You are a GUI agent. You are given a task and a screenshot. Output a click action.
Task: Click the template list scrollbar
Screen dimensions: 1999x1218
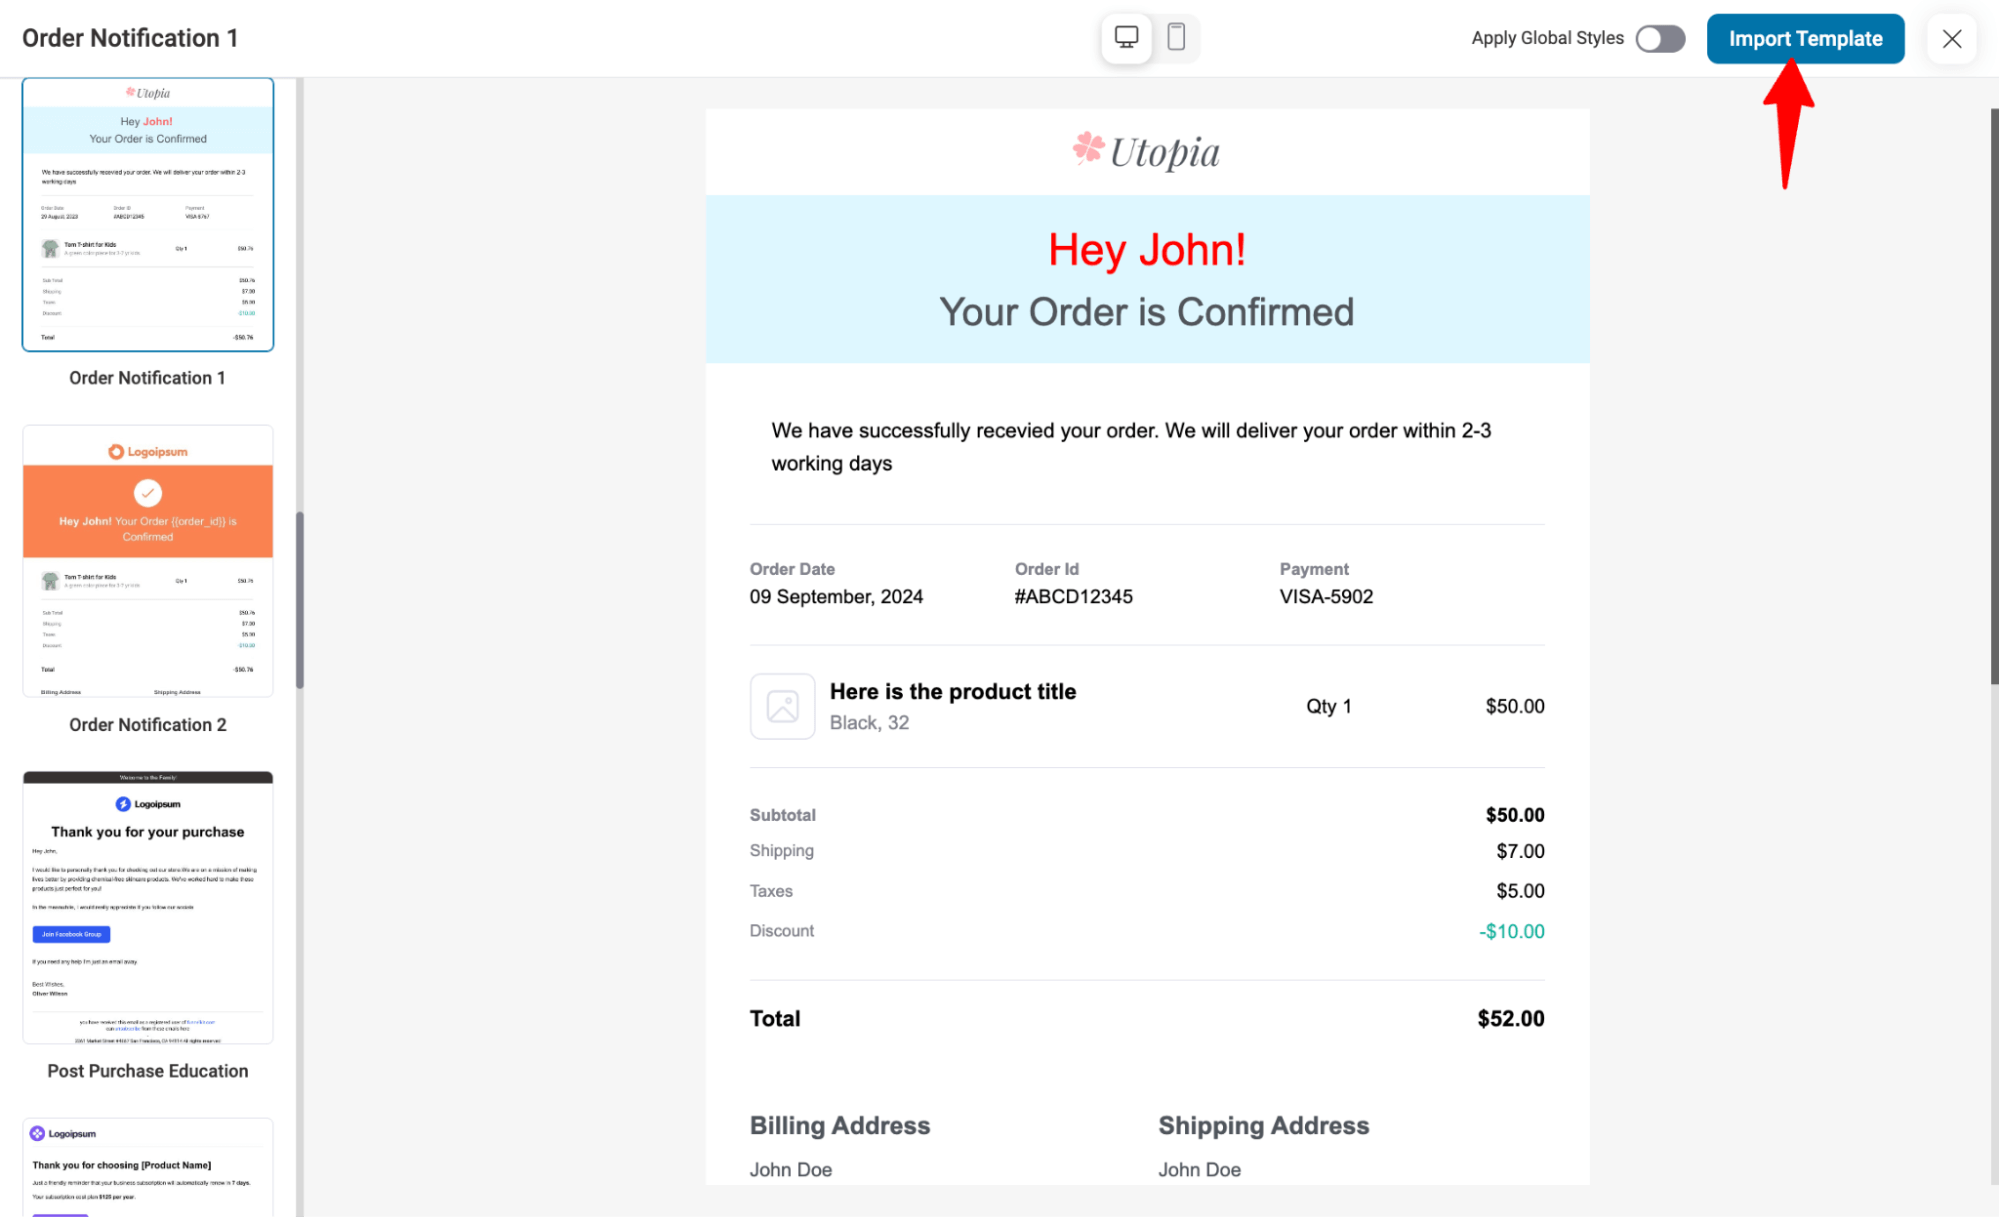(x=299, y=600)
